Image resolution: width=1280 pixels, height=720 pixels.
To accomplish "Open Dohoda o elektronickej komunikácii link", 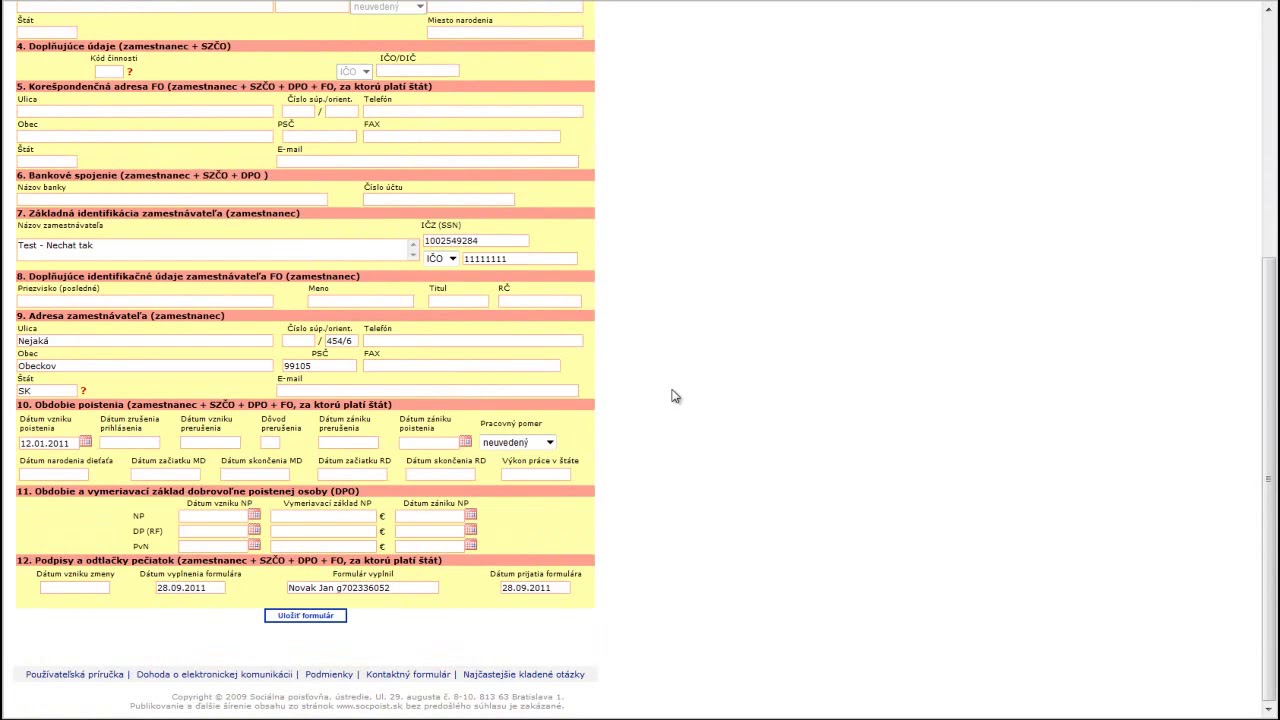I will point(214,674).
